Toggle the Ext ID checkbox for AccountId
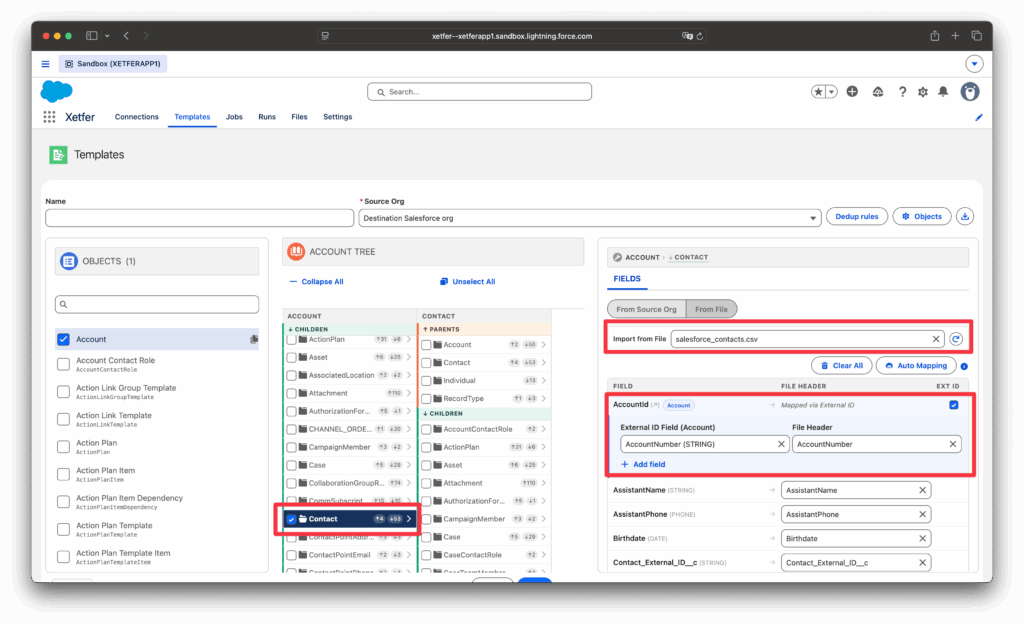The width and height of the screenshot is (1024, 624). [953, 405]
